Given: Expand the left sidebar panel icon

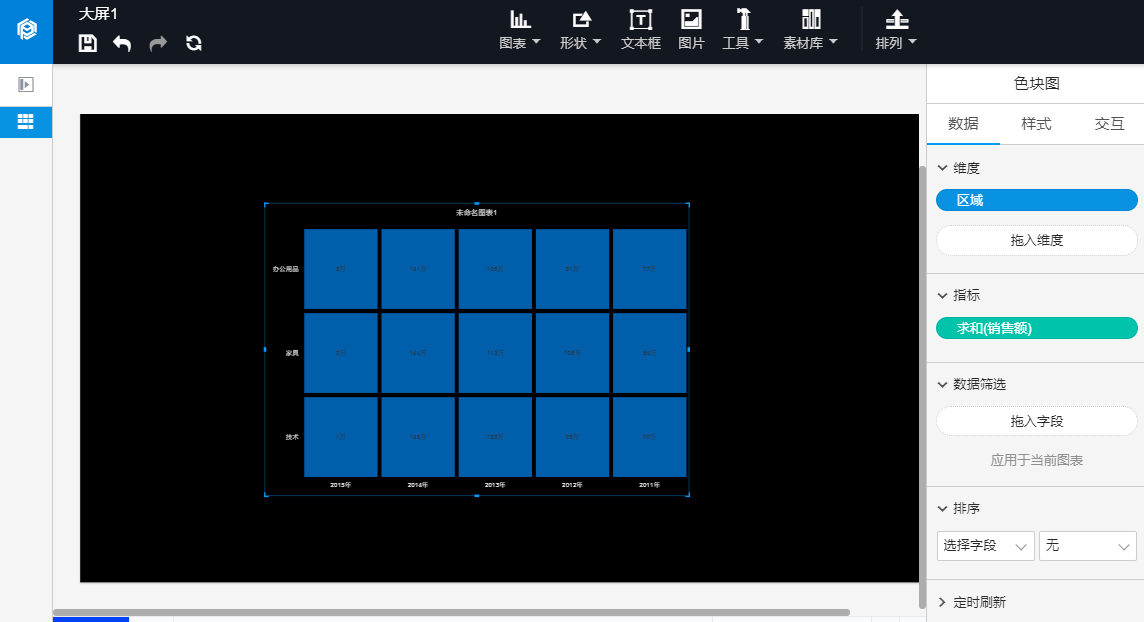Looking at the screenshot, I should point(26,85).
